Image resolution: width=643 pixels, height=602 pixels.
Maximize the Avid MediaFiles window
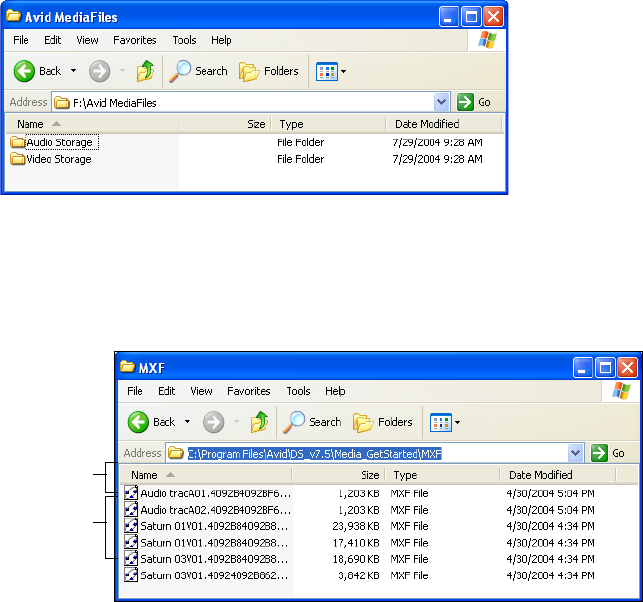[471, 17]
